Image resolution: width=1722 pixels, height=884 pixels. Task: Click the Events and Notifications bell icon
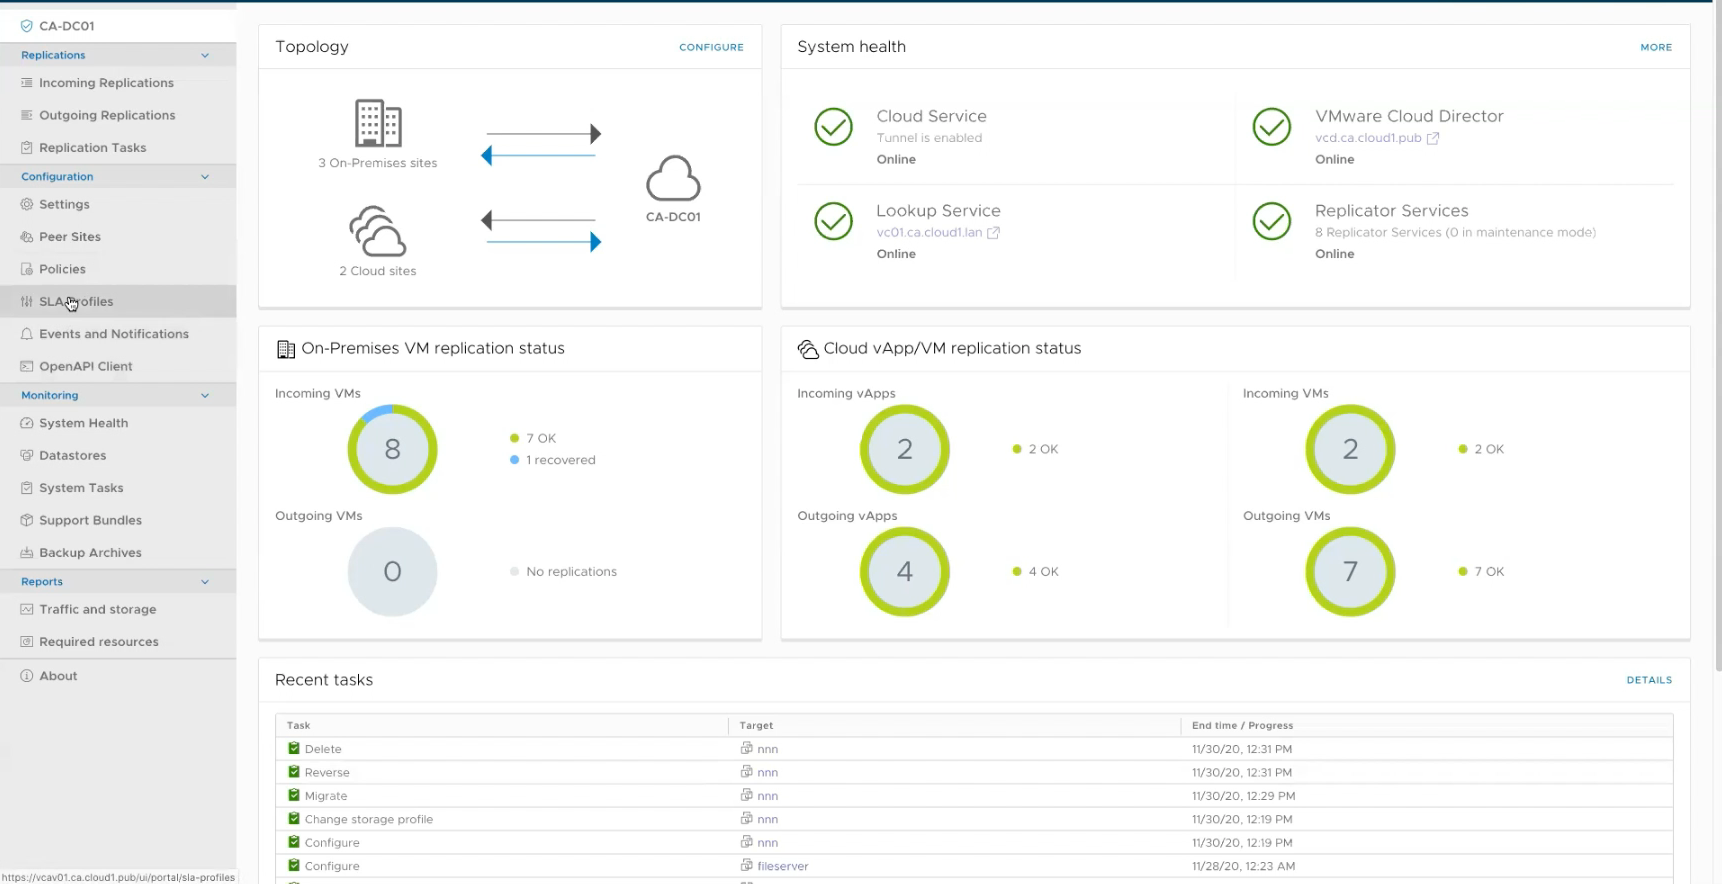click(x=27, y=334)
